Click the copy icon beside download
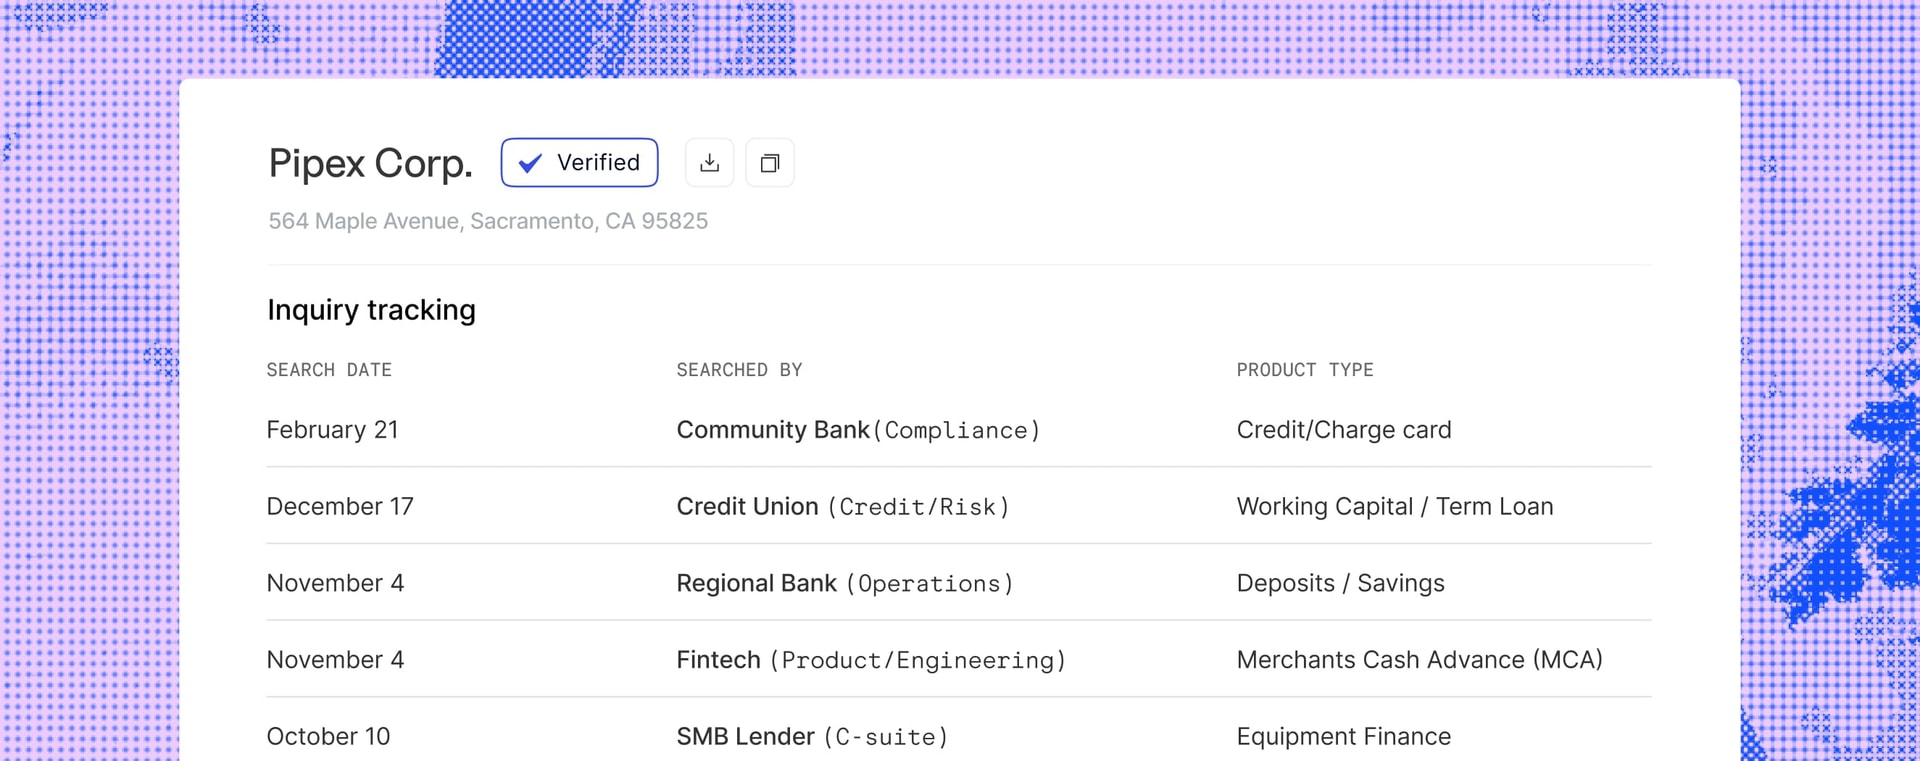1920x761 pixels. point(769,163)
